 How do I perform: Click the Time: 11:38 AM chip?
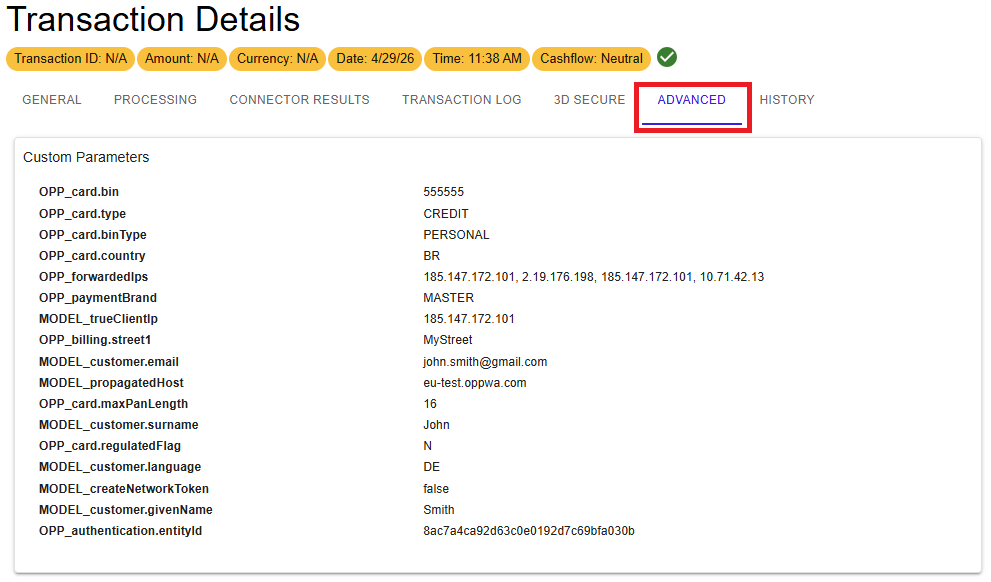(477, 59)
